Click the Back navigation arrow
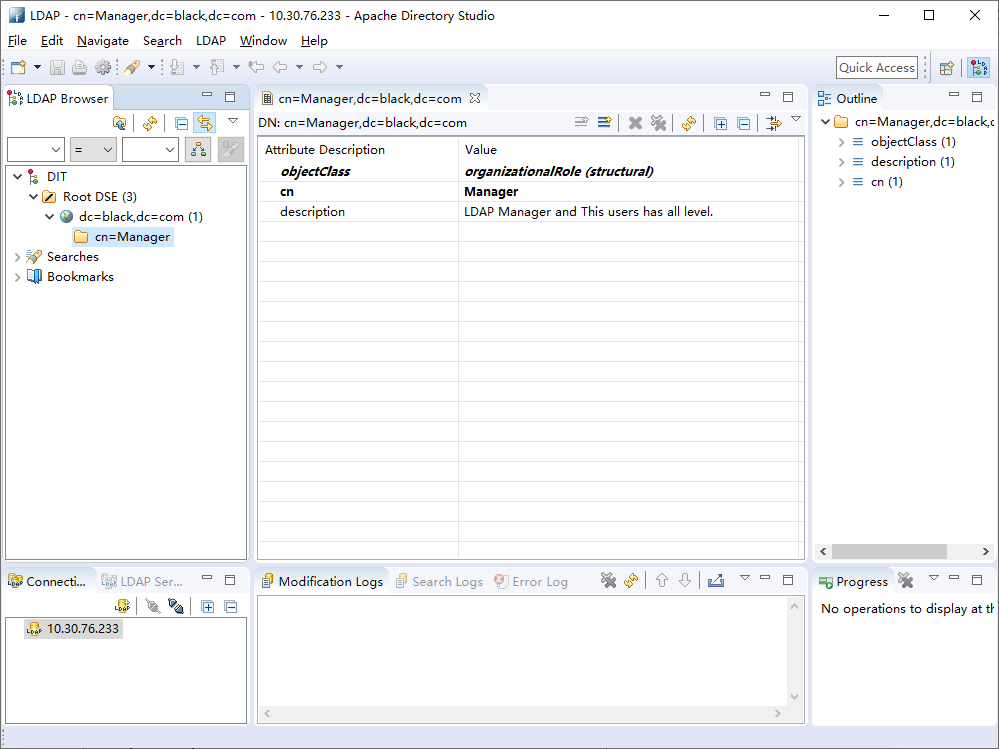999x749 pixels. [280, 67]
